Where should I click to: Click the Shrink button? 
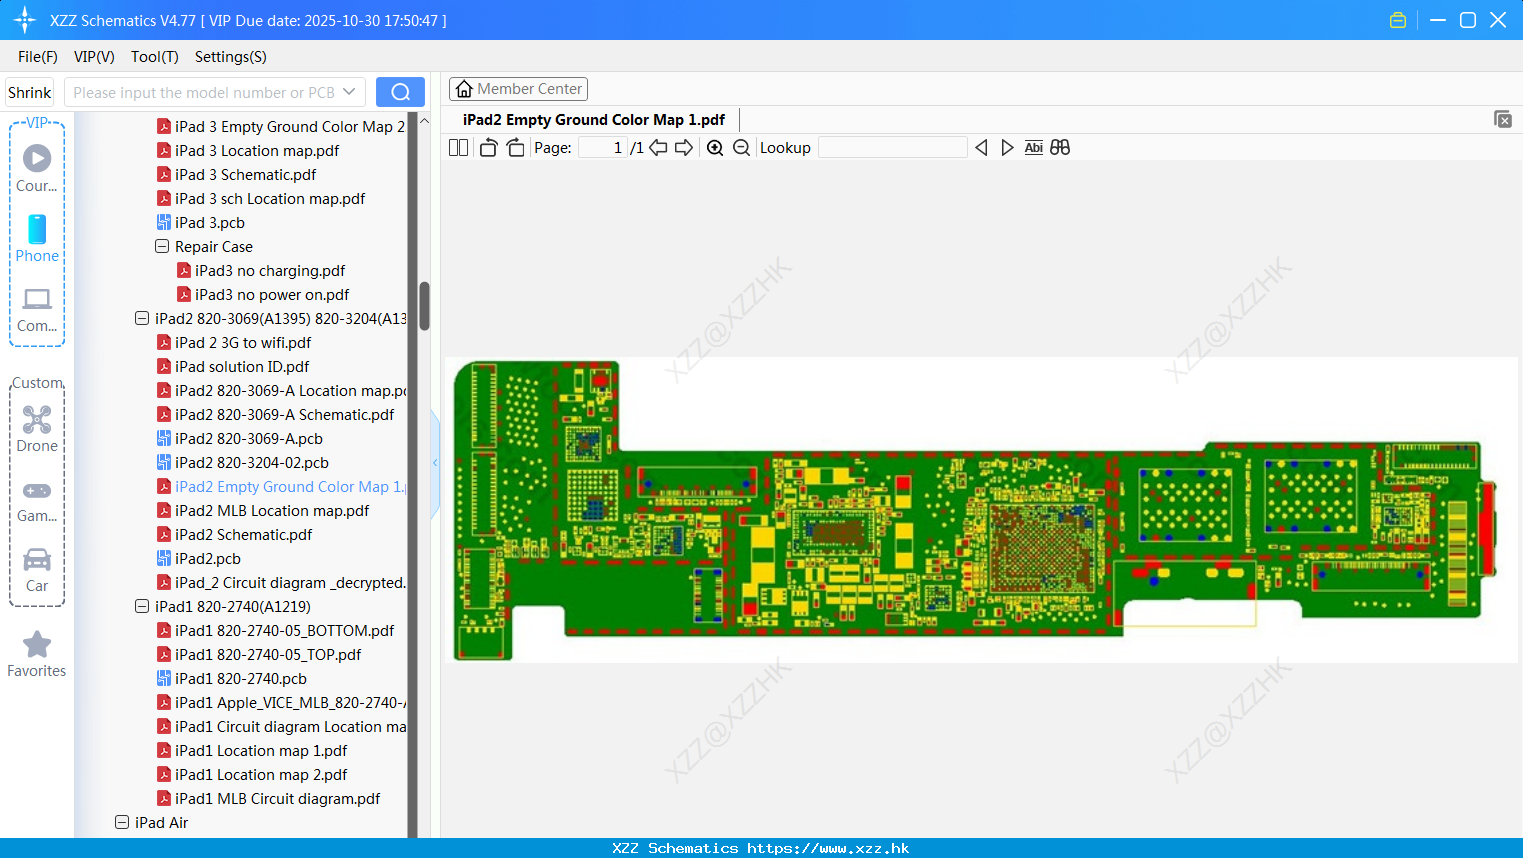tap(30, 92)
